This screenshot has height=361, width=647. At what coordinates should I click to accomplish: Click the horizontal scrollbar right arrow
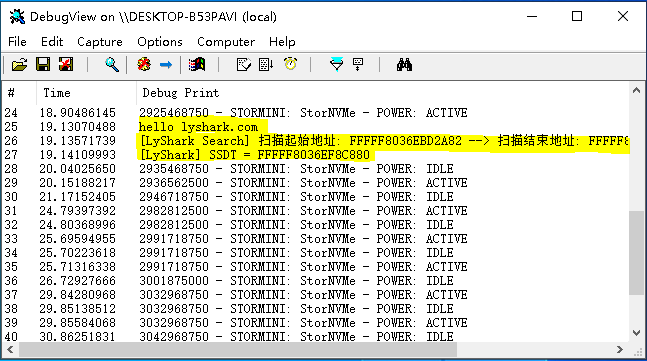coord(619,350)
